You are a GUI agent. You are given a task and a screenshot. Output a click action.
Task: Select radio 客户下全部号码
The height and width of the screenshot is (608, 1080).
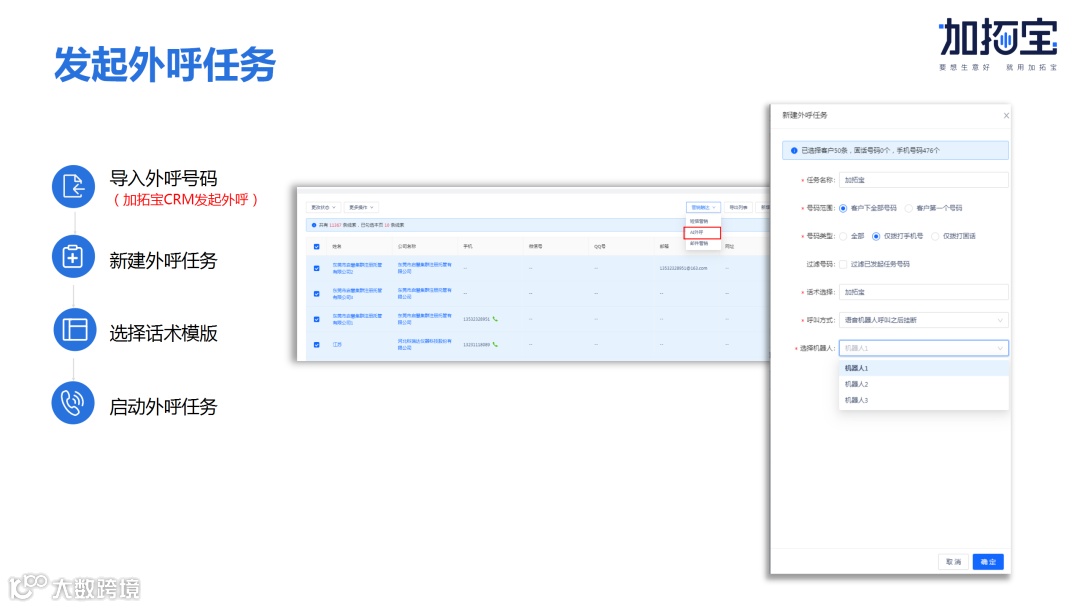[843, 208]
